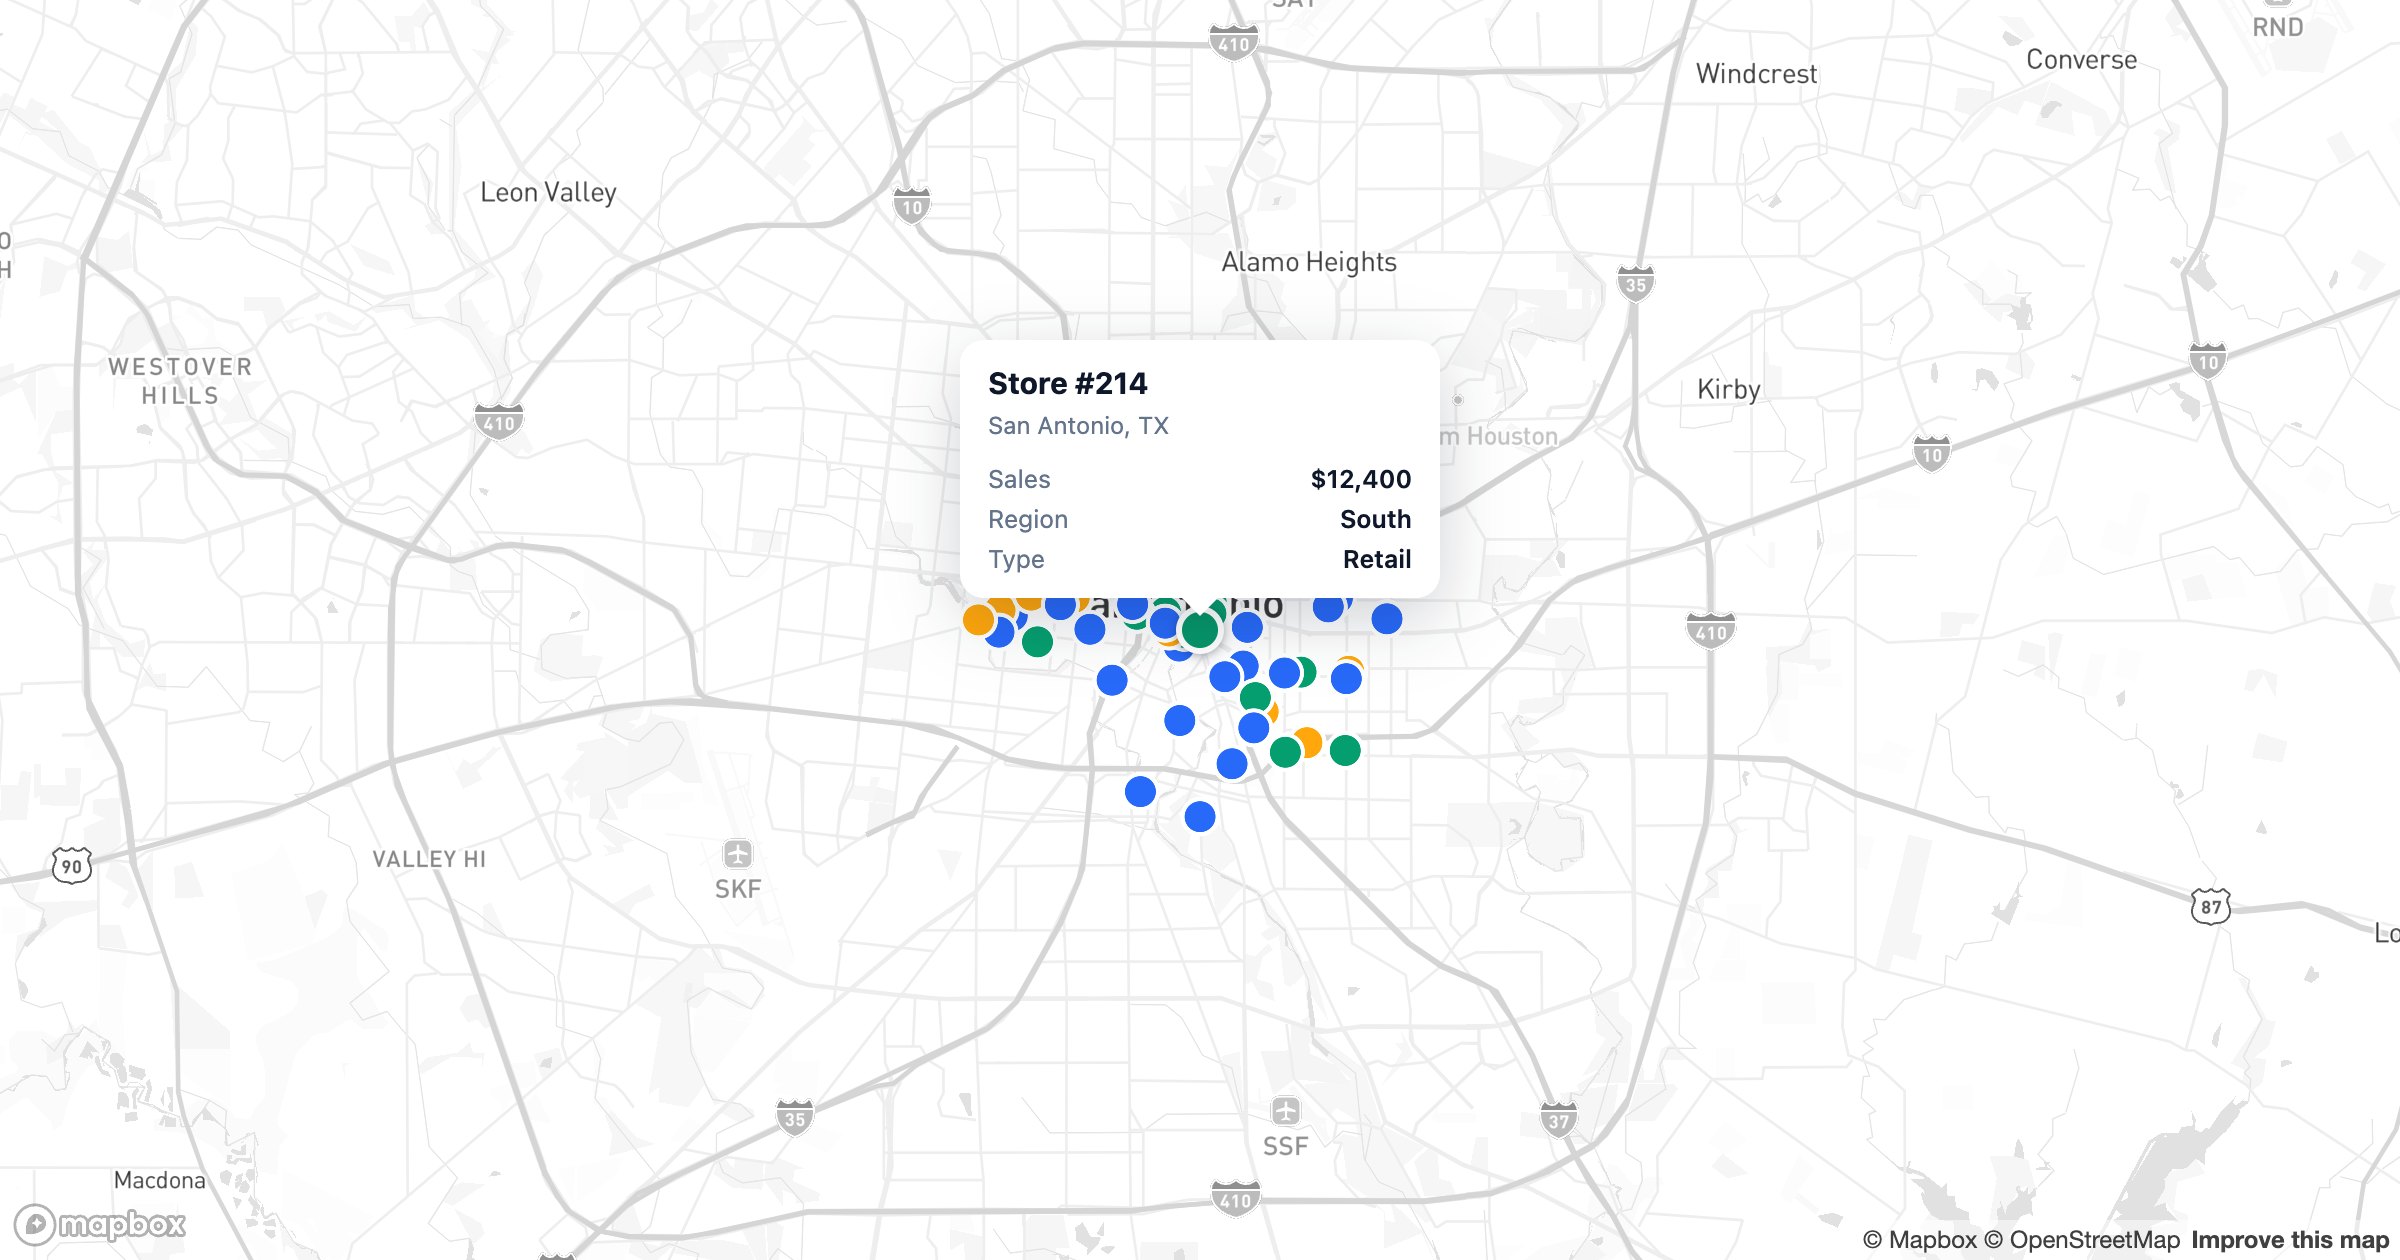Click the Mapbox logo
The width and height of the screenshot is (2400, 1260).
(101, 1224)
